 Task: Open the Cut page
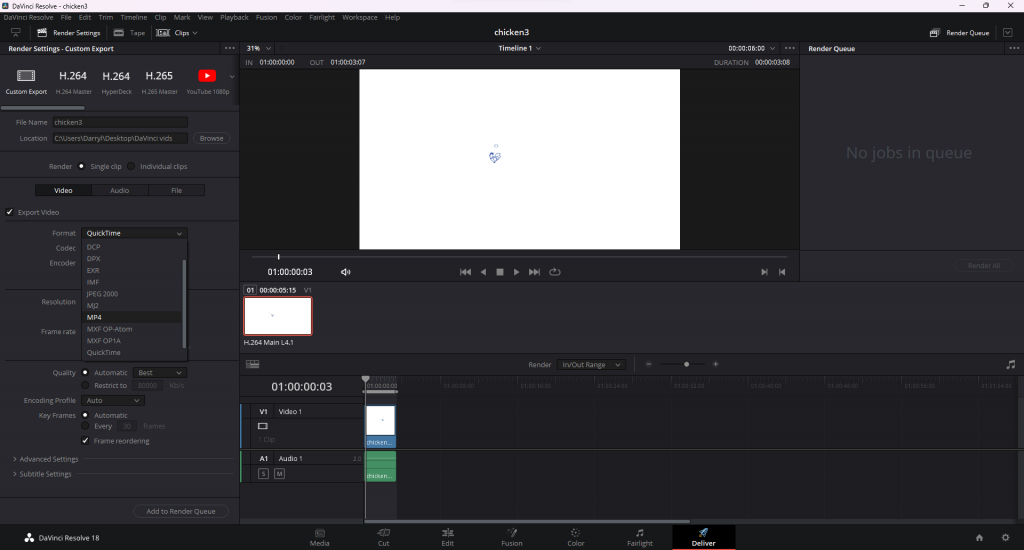(x=383, y=537)
